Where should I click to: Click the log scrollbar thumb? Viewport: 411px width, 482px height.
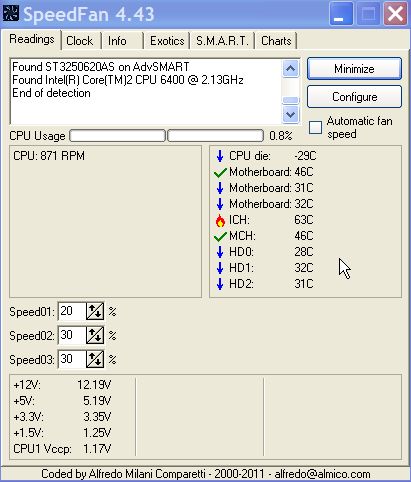pyautogui.click(x=291, y=100)
